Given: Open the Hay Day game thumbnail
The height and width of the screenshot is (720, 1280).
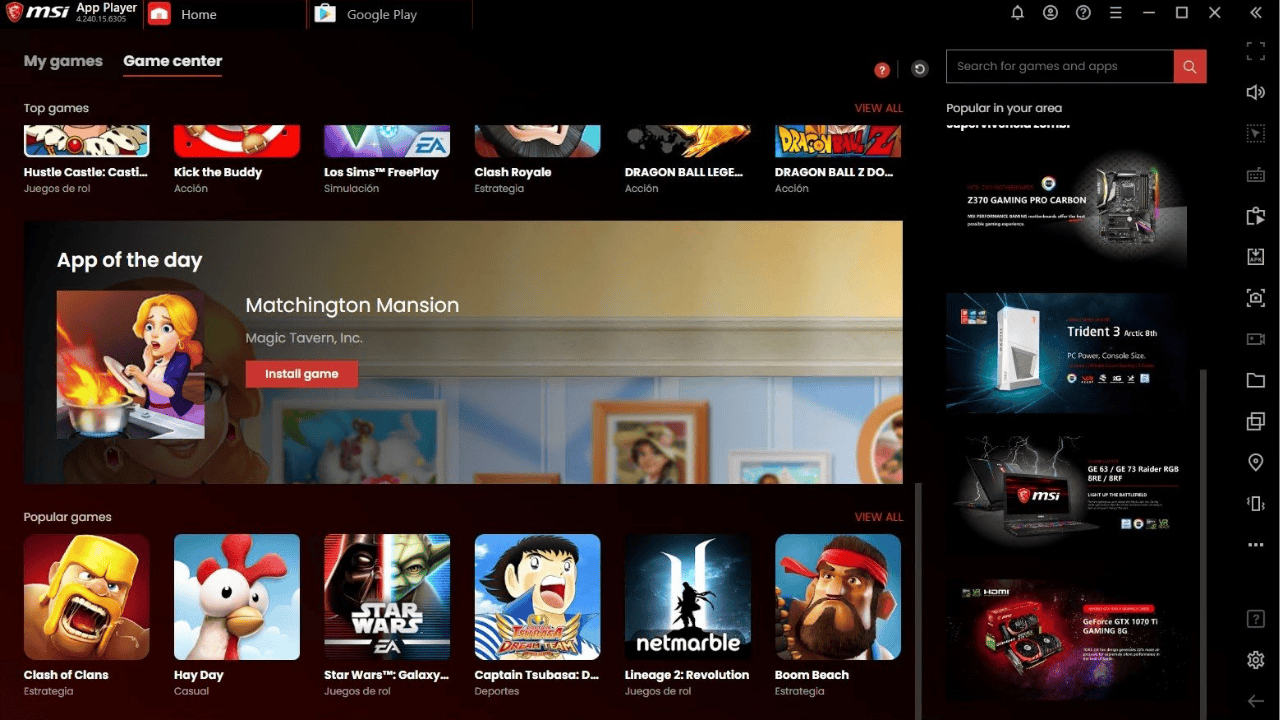Looking at the screenshot, I should pos(237,597).
